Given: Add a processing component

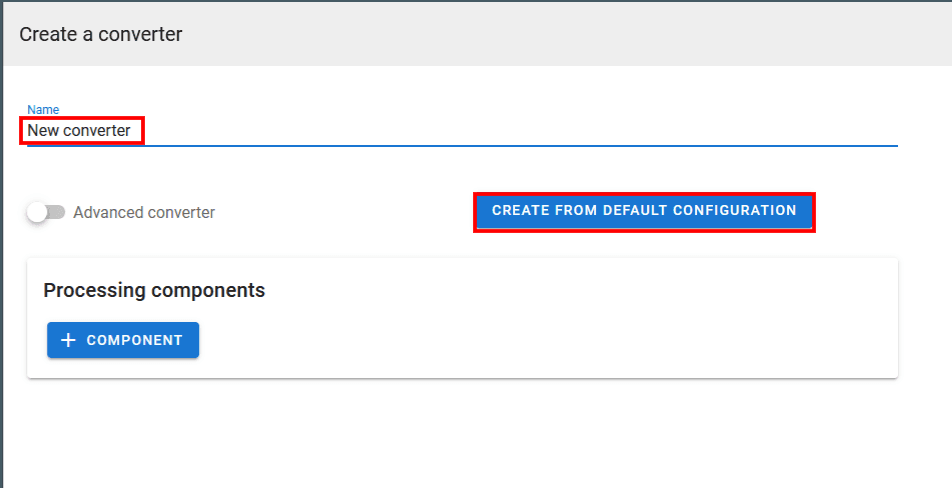Looking at the screenshot, I should click(123, 340).
